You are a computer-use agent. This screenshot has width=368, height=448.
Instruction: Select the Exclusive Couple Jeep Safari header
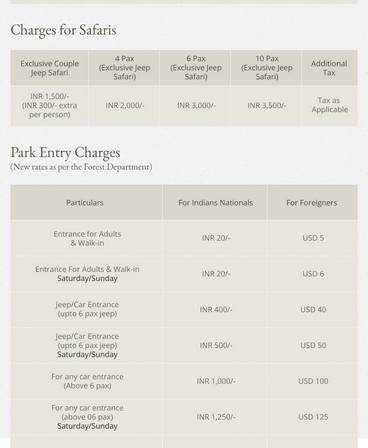[50, 68]
